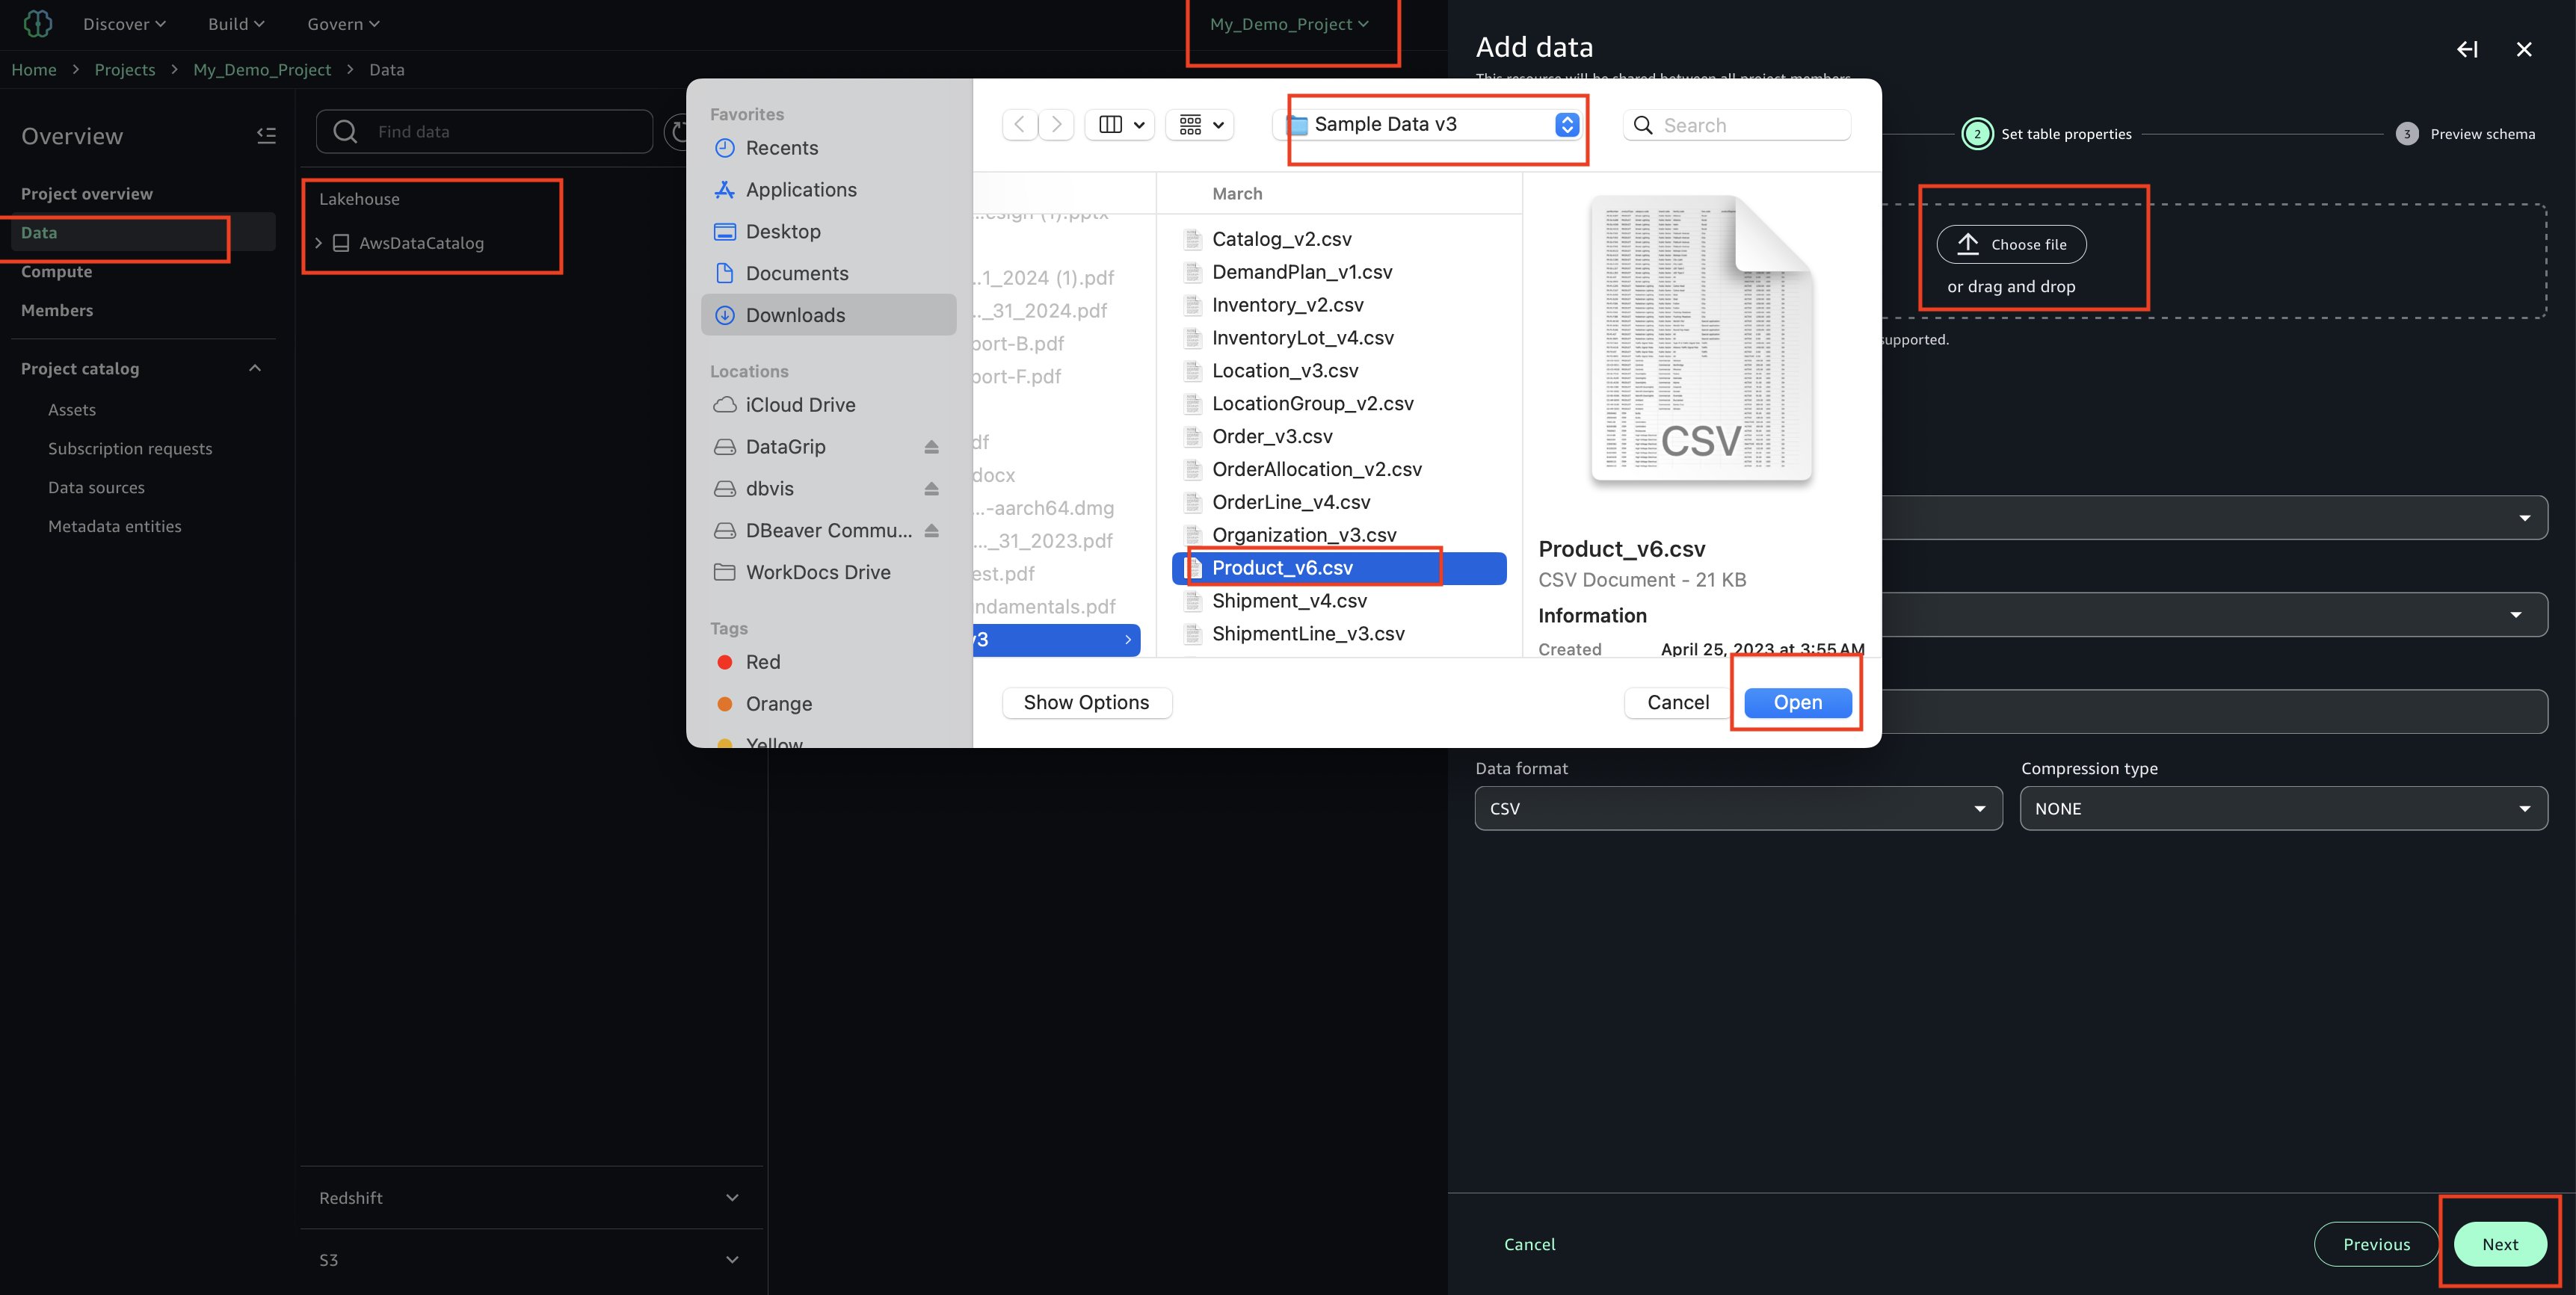
Task: Collapse the Project catalog section
Action: (255, 369)
